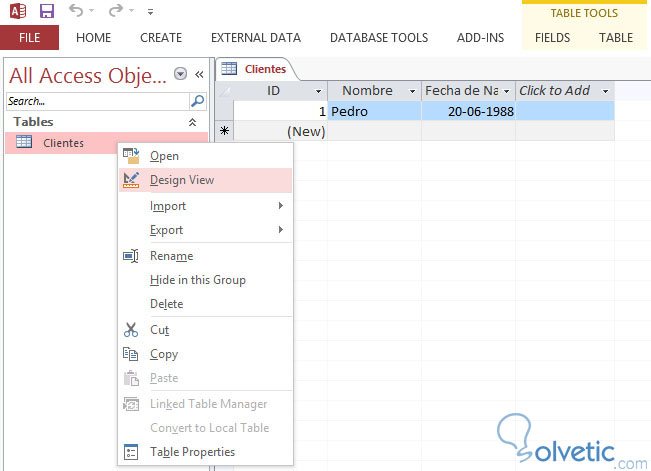Click the Clientes table icon in navigation pane
Screen dimensions: 651x471
24,142
